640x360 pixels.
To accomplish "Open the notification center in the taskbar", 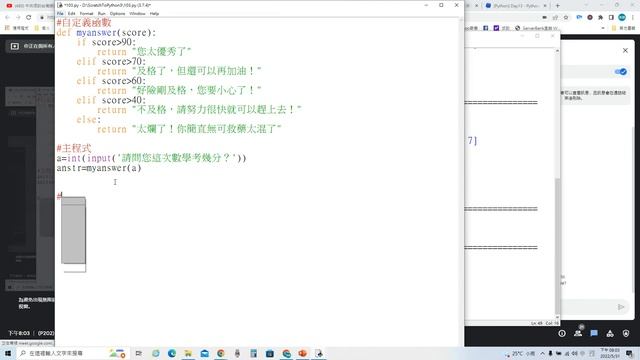I will (629, 353).
